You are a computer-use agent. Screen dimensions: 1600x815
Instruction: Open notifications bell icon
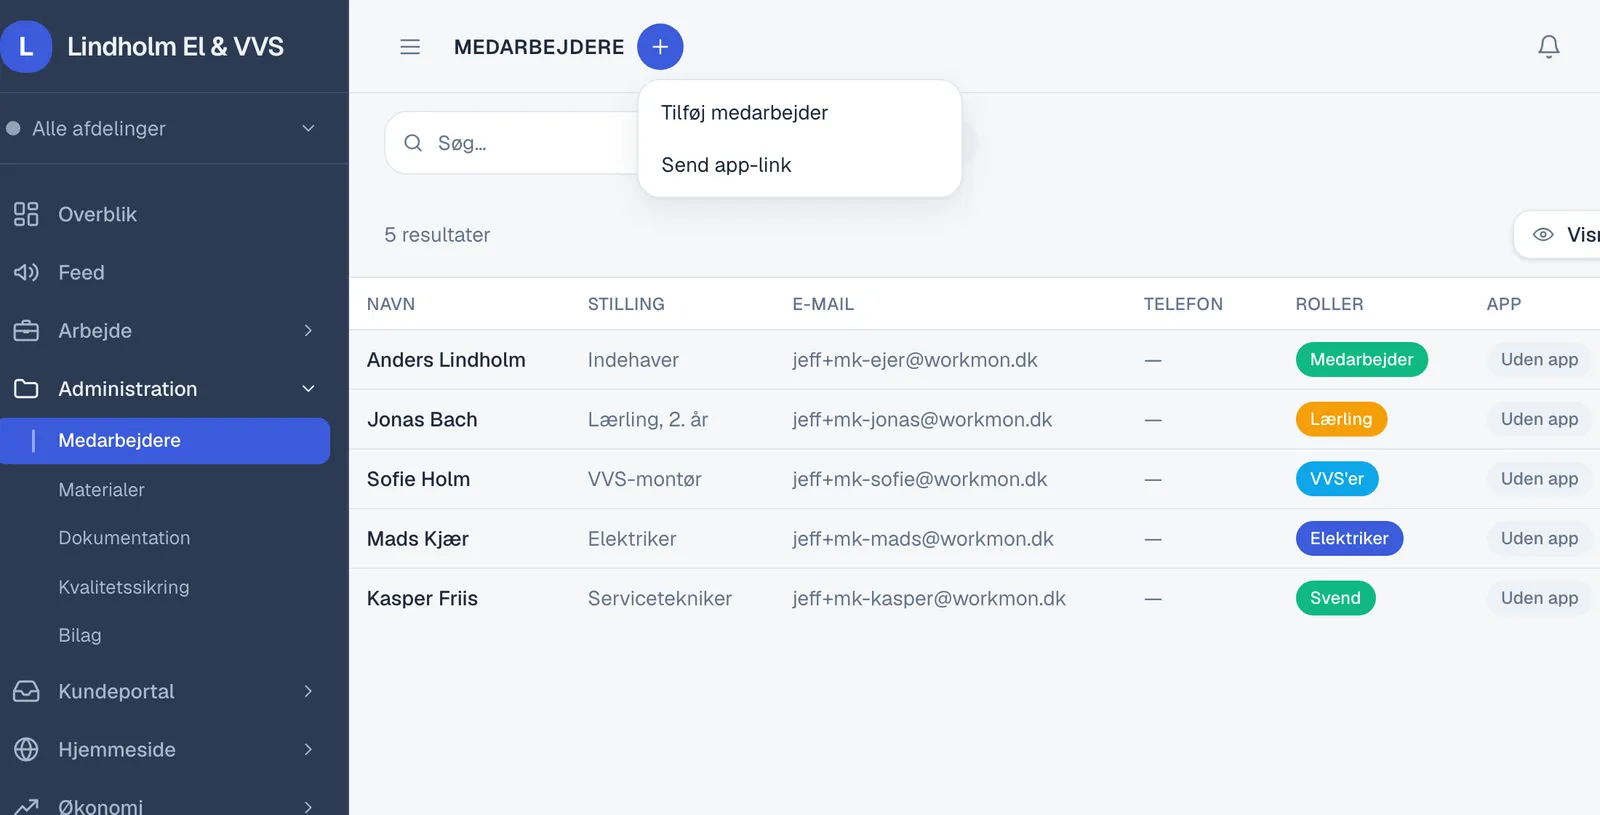[x=1548, y=47]
